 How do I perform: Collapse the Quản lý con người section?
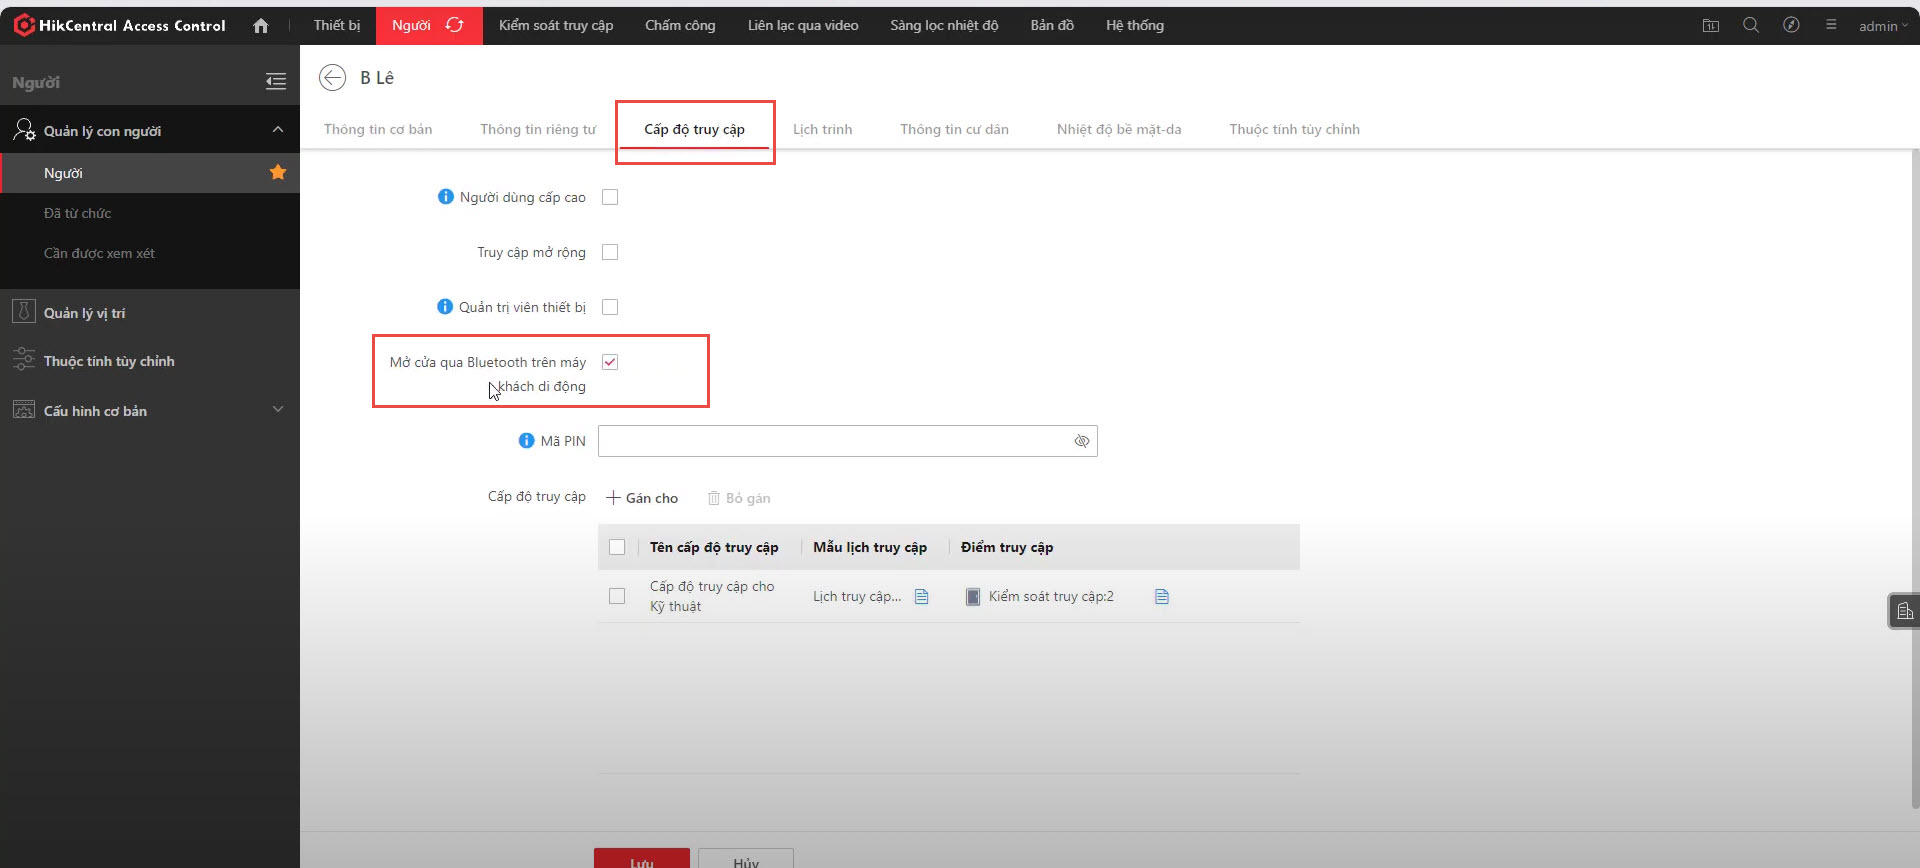click(x=278, y=130)
